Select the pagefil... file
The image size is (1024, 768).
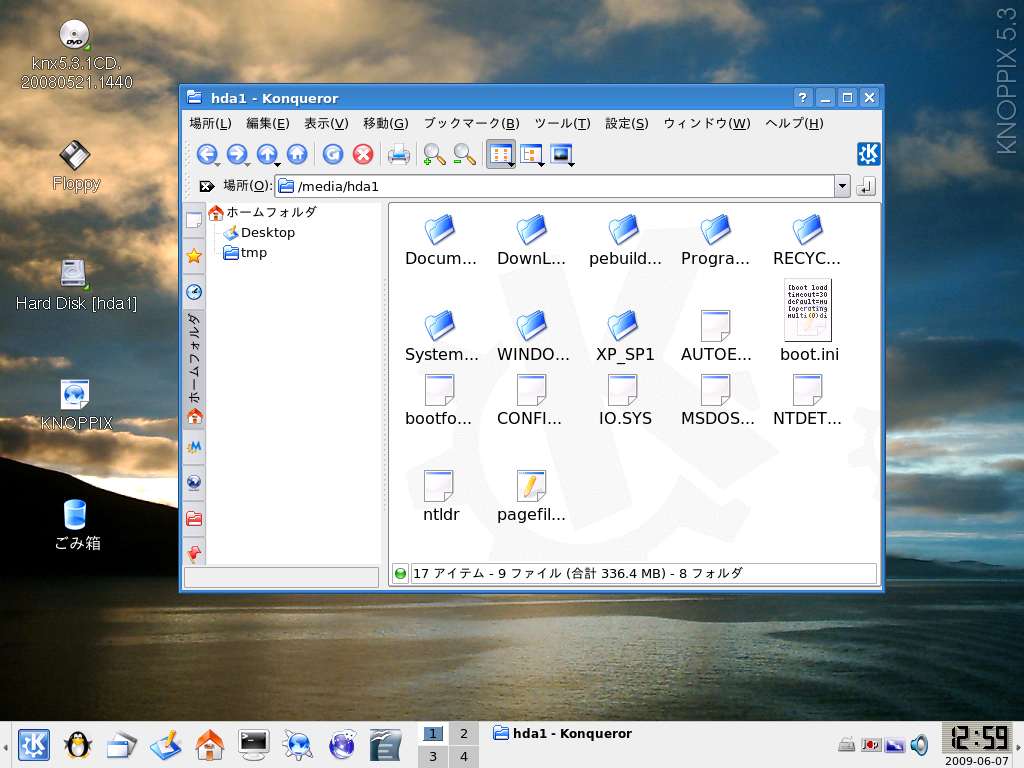tap(531, 496)
